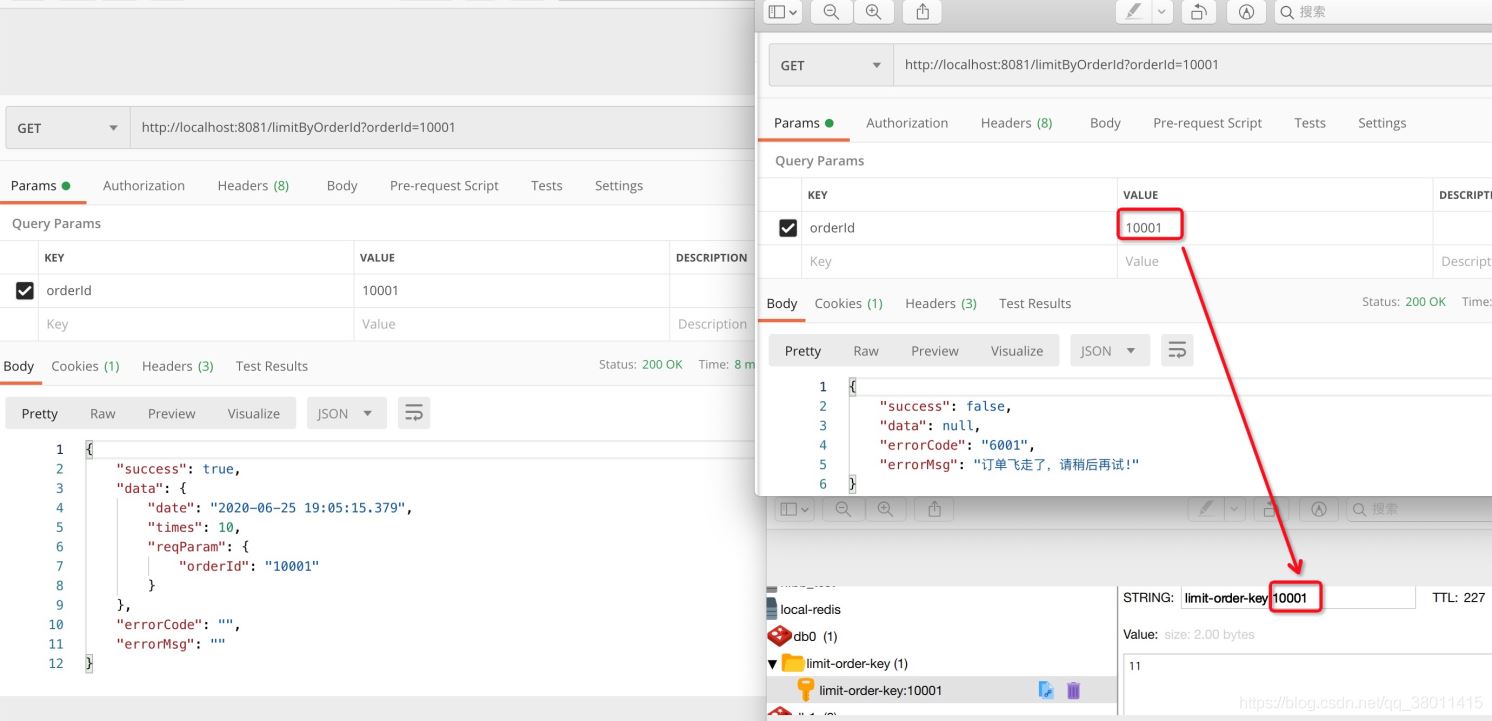Viewport: 1492px width, 721px height.
Task: Click search field in top Preview toolbar
Action: (x=1383, y=12)
